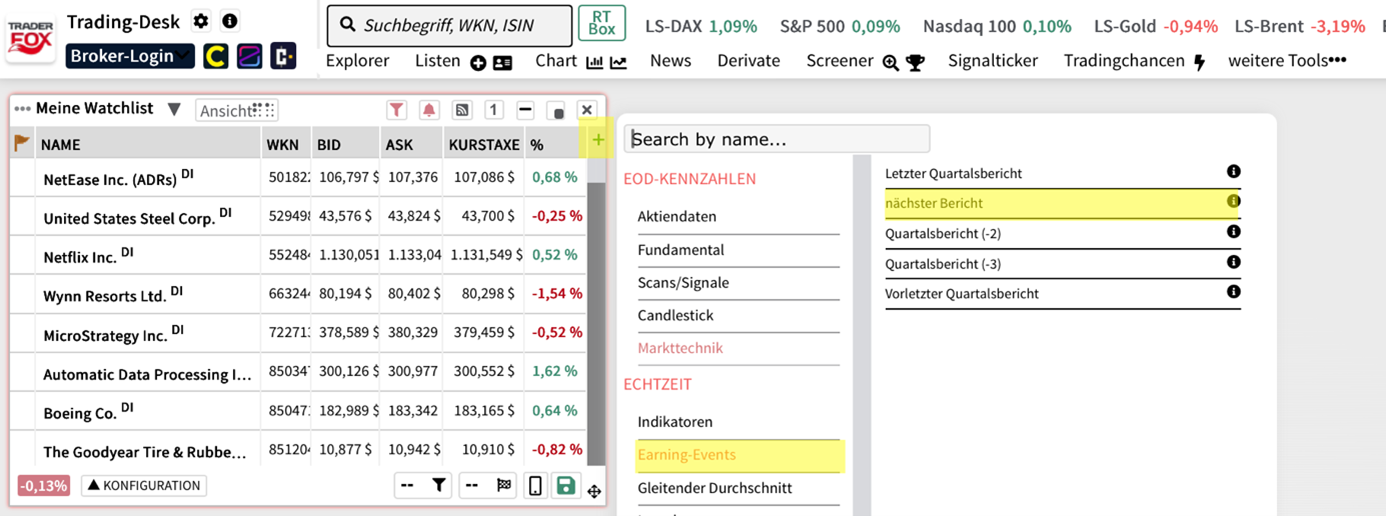Click the magnifier icon beside Screener

pyautogui.click(x=891, y=62)
